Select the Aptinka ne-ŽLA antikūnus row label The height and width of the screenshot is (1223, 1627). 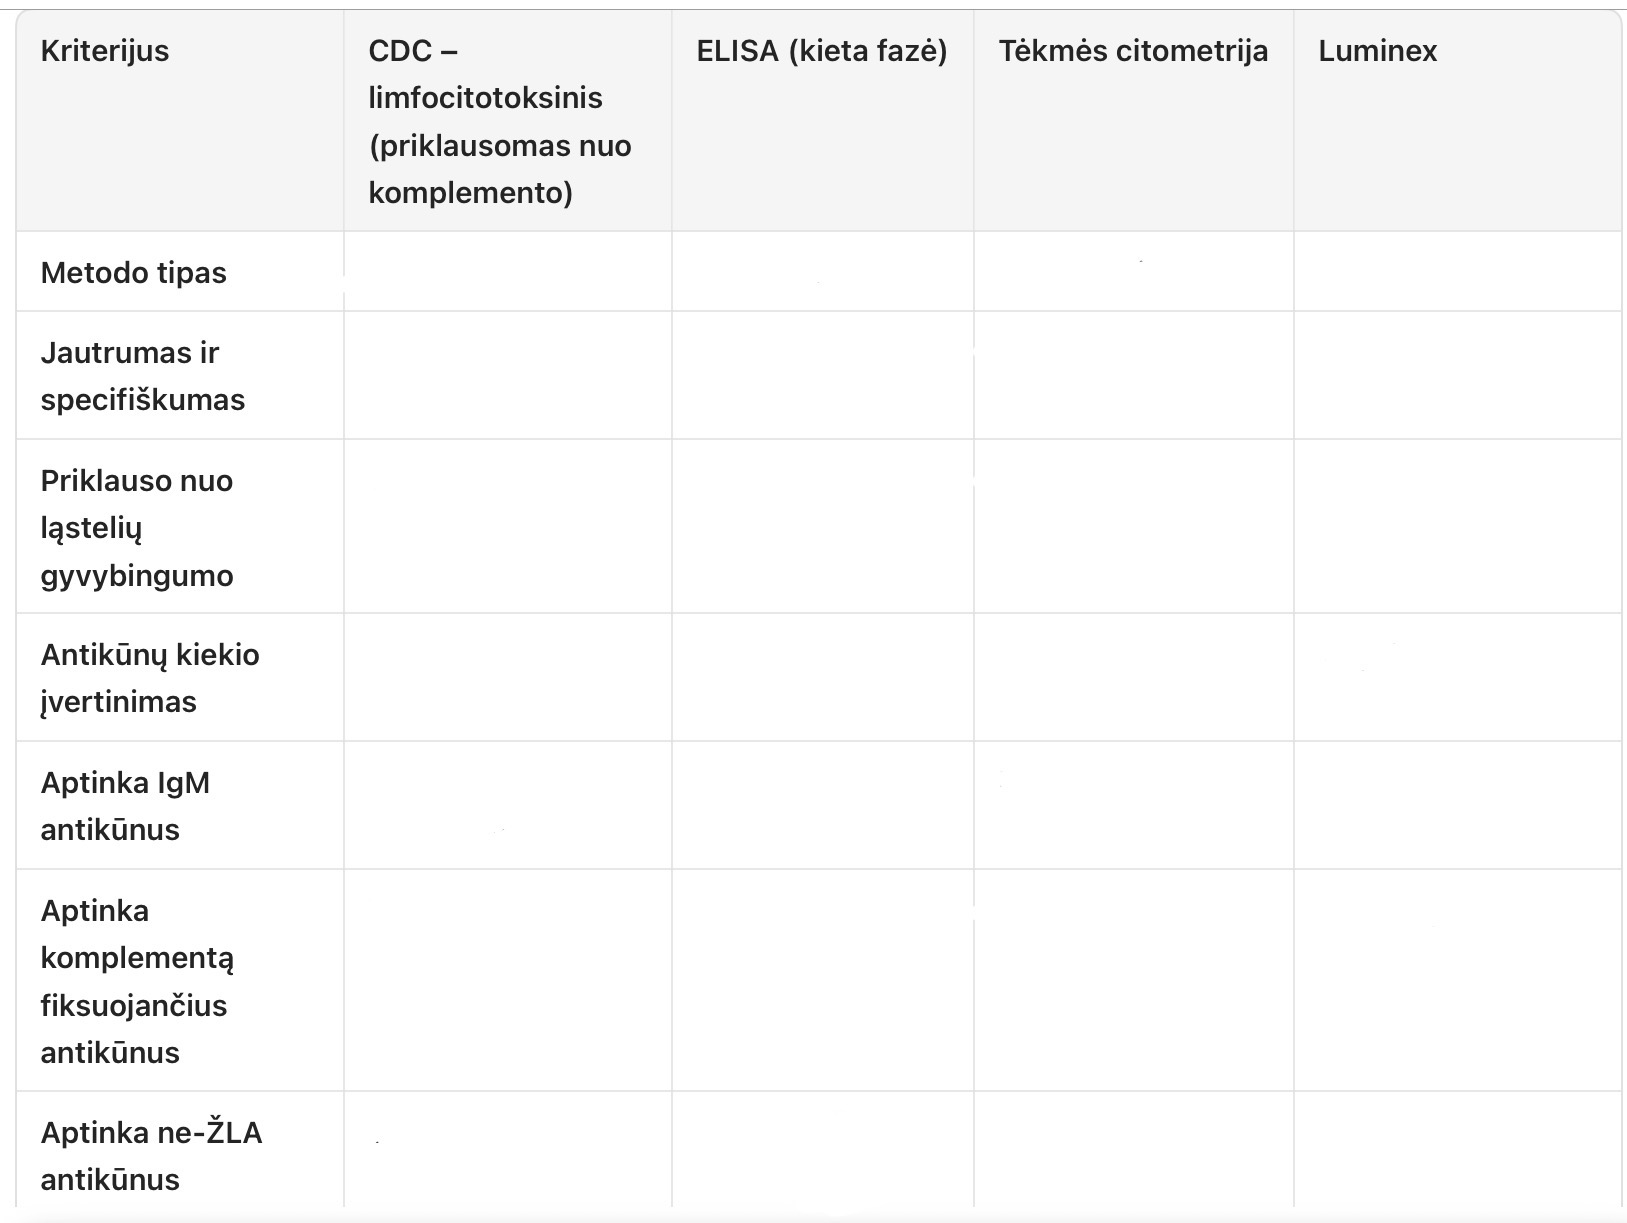[x=151, y=1156]
